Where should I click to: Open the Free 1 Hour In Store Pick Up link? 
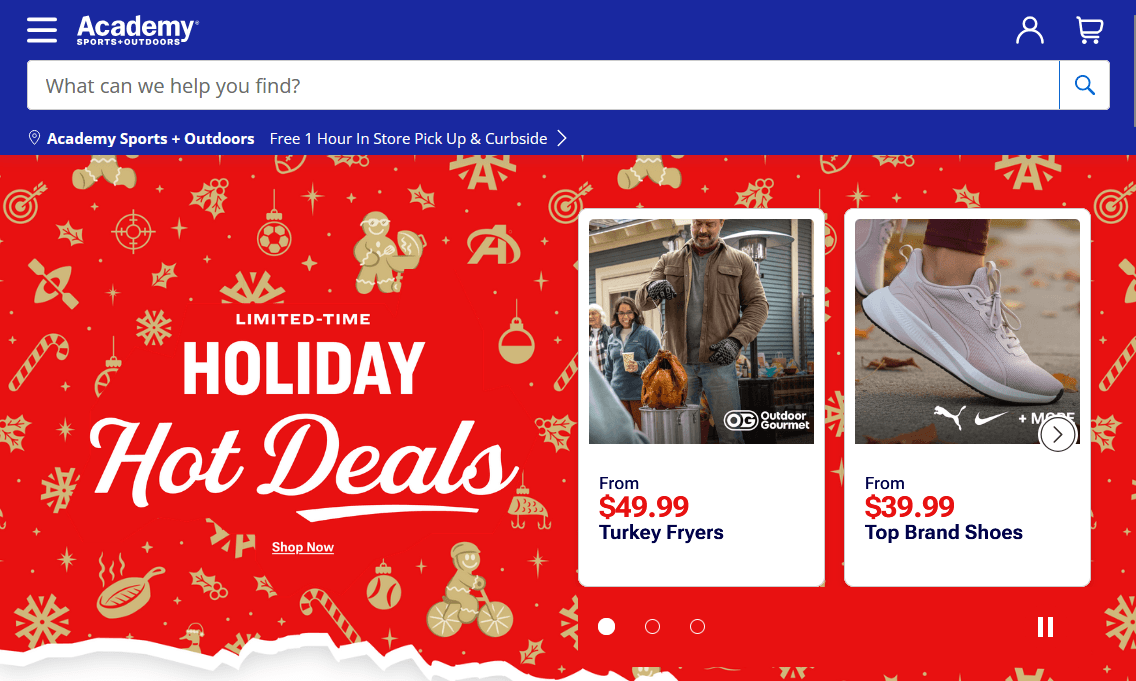tap(408, 139)
